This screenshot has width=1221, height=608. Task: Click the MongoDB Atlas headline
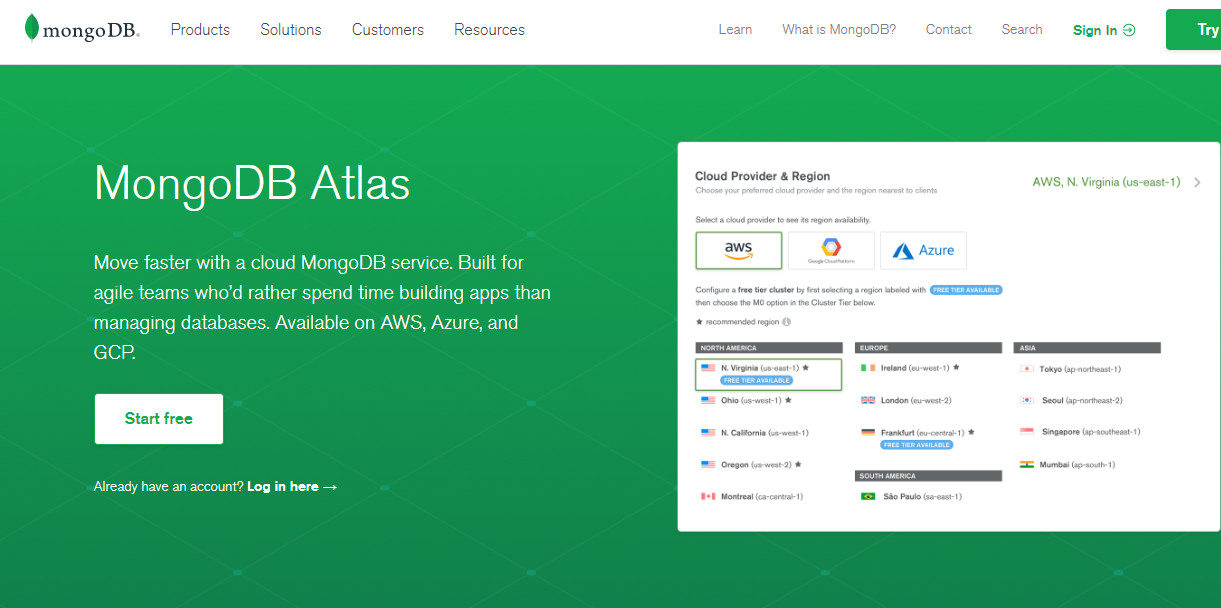pyautogui.click(x=252, y=184)
